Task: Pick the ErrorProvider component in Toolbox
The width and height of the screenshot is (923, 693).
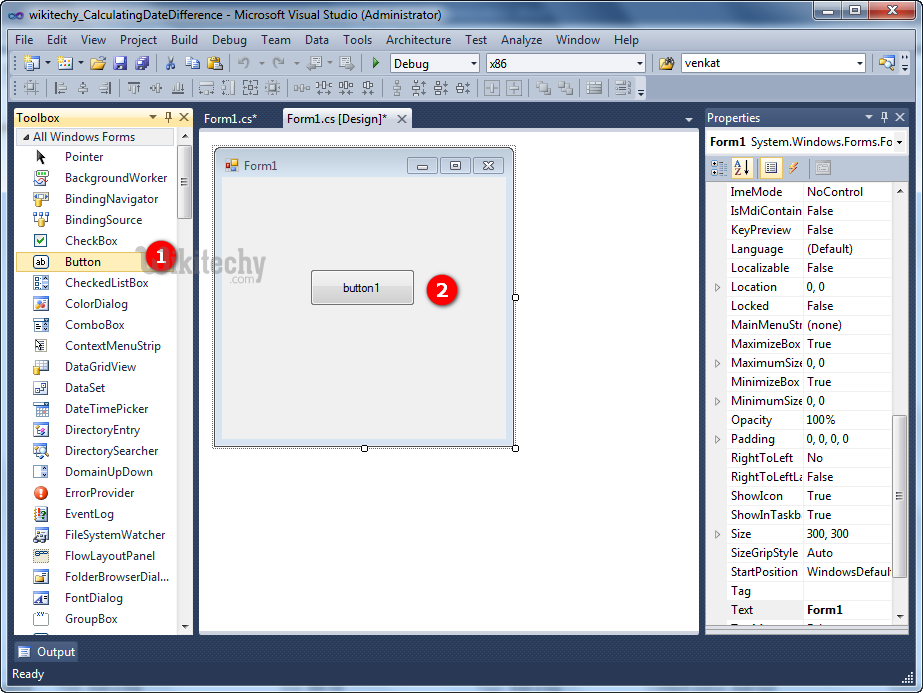Action: 99,493
